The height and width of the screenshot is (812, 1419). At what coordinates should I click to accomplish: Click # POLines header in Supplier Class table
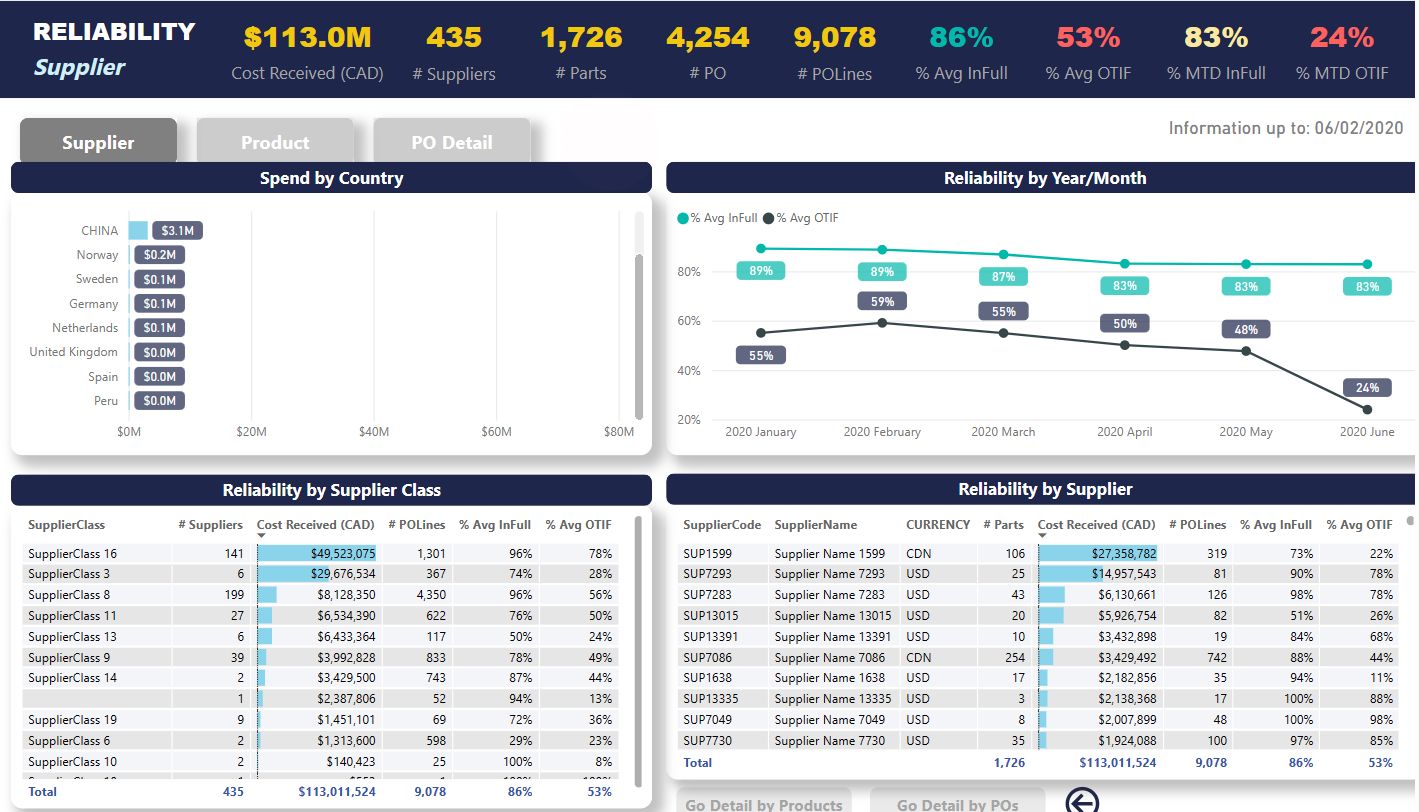tap(417, 524)
